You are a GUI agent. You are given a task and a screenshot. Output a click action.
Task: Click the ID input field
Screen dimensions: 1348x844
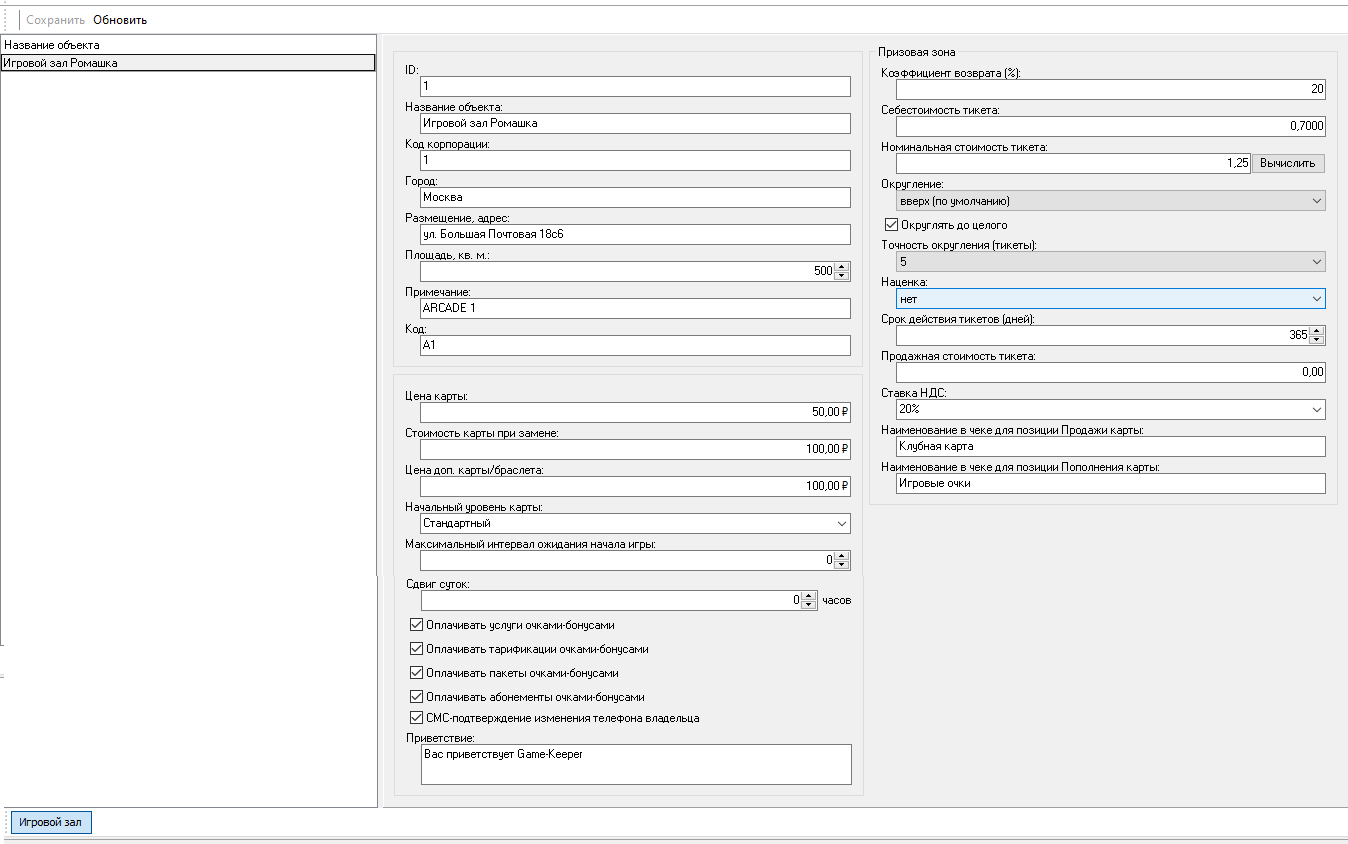[x=635, y=87]
